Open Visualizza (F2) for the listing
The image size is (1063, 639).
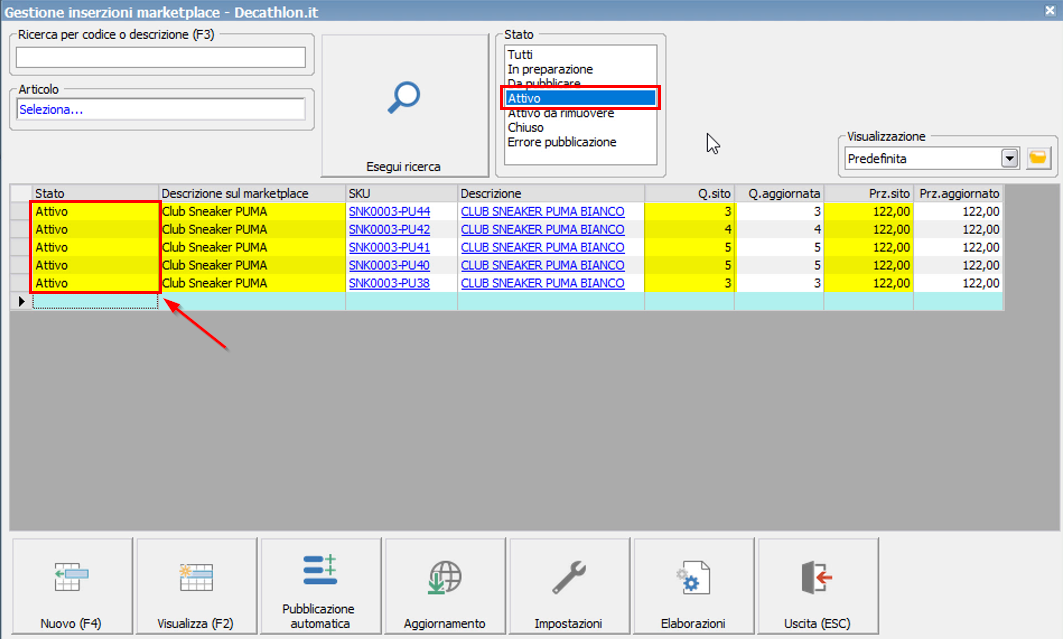point(195,586)
